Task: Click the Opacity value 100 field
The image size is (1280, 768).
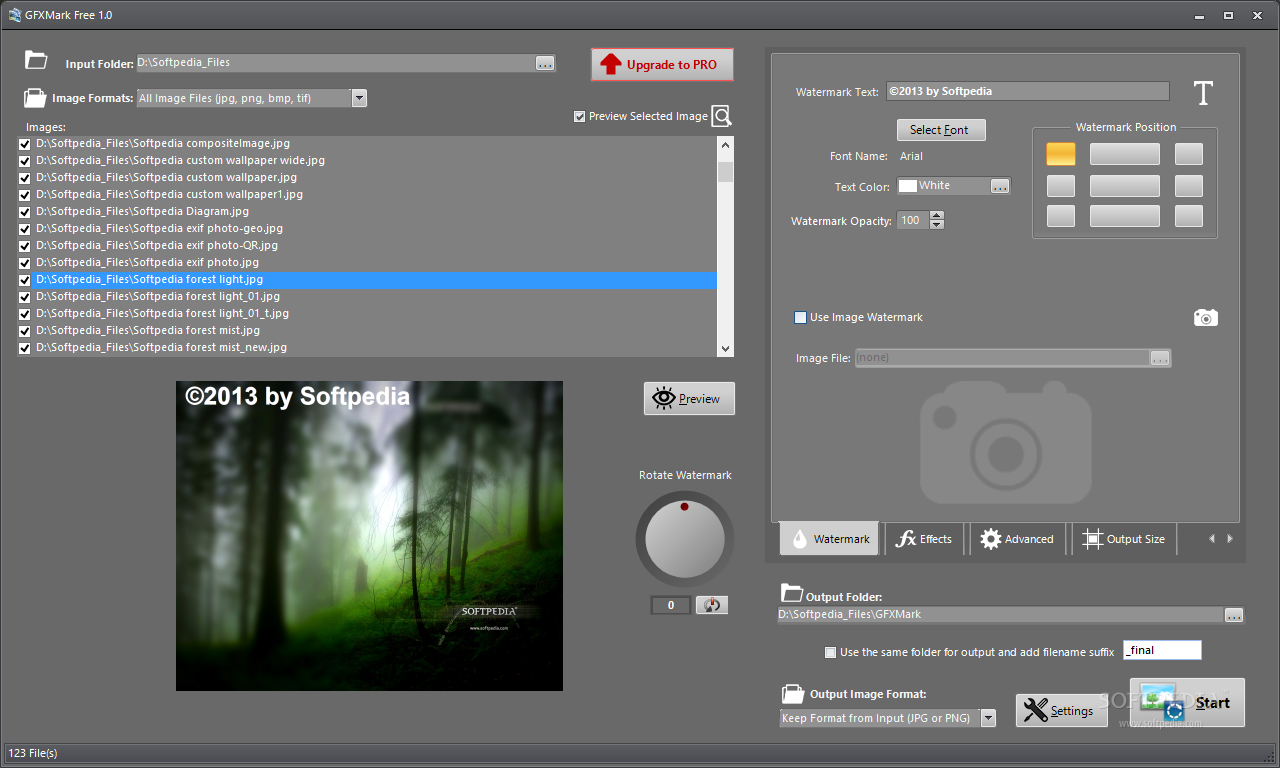Action: coord(912,220)
